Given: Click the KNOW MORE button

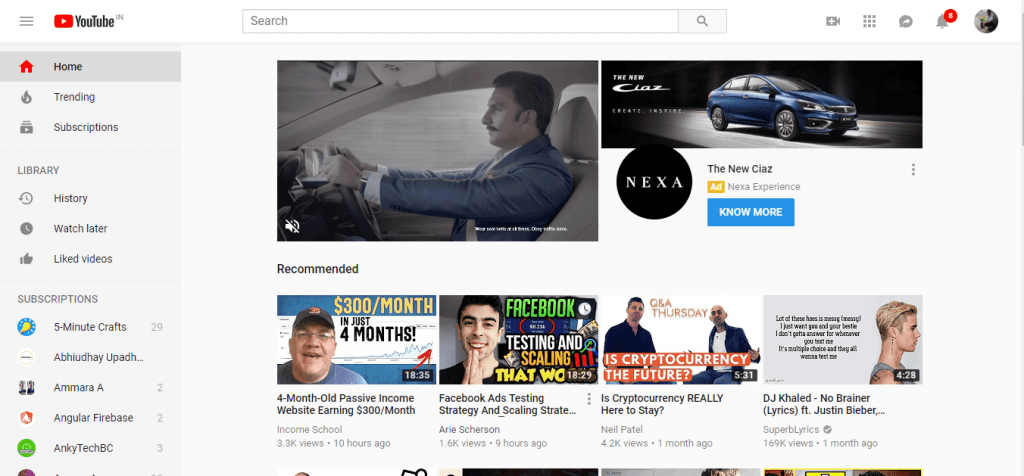Looking at the screenshot, I should (750, 212).
